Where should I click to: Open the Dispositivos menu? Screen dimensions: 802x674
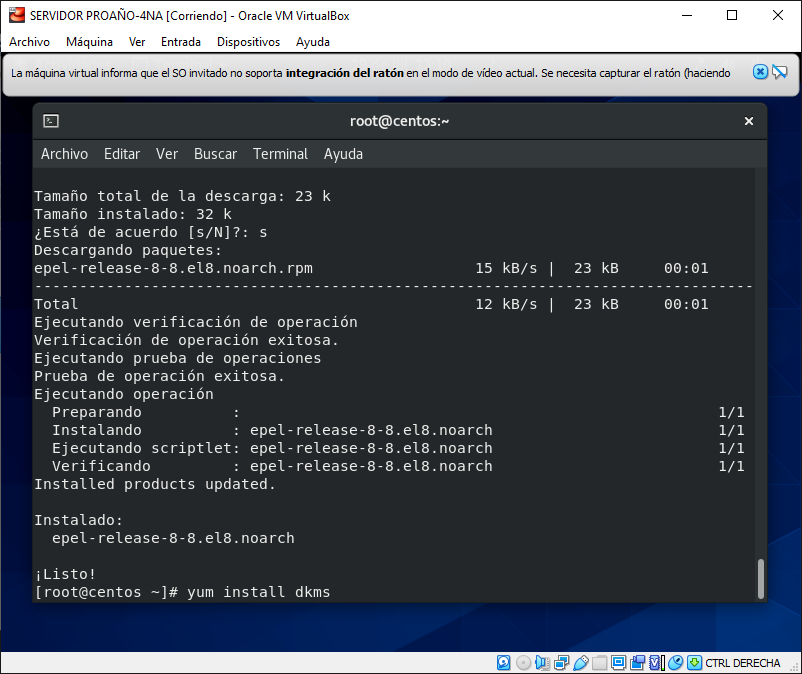tap(249, 42)
